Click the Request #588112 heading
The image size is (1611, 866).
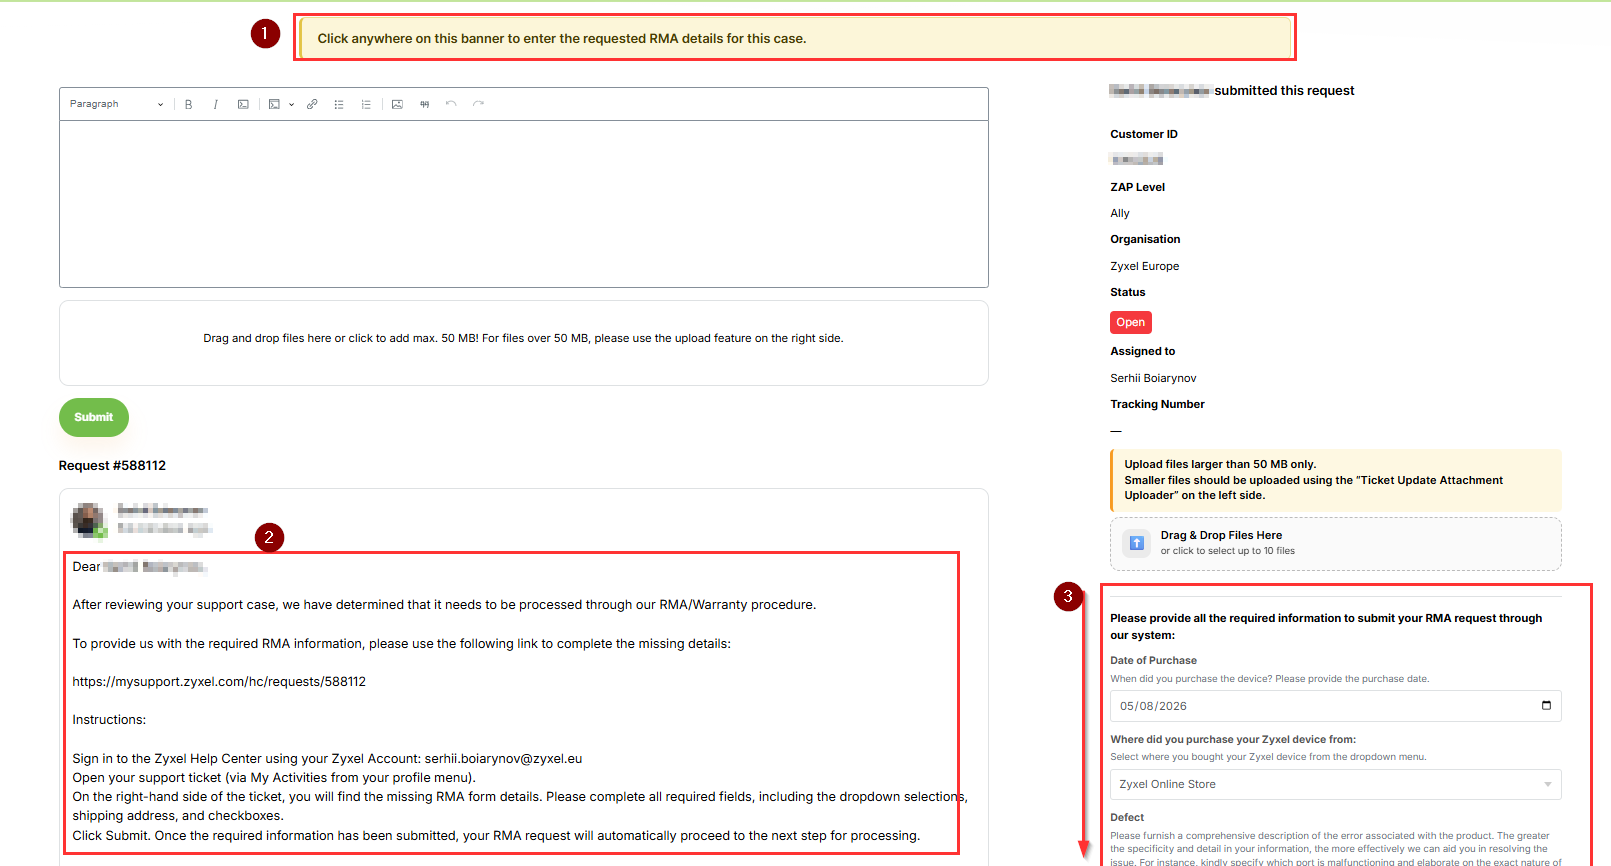point(112,466)
